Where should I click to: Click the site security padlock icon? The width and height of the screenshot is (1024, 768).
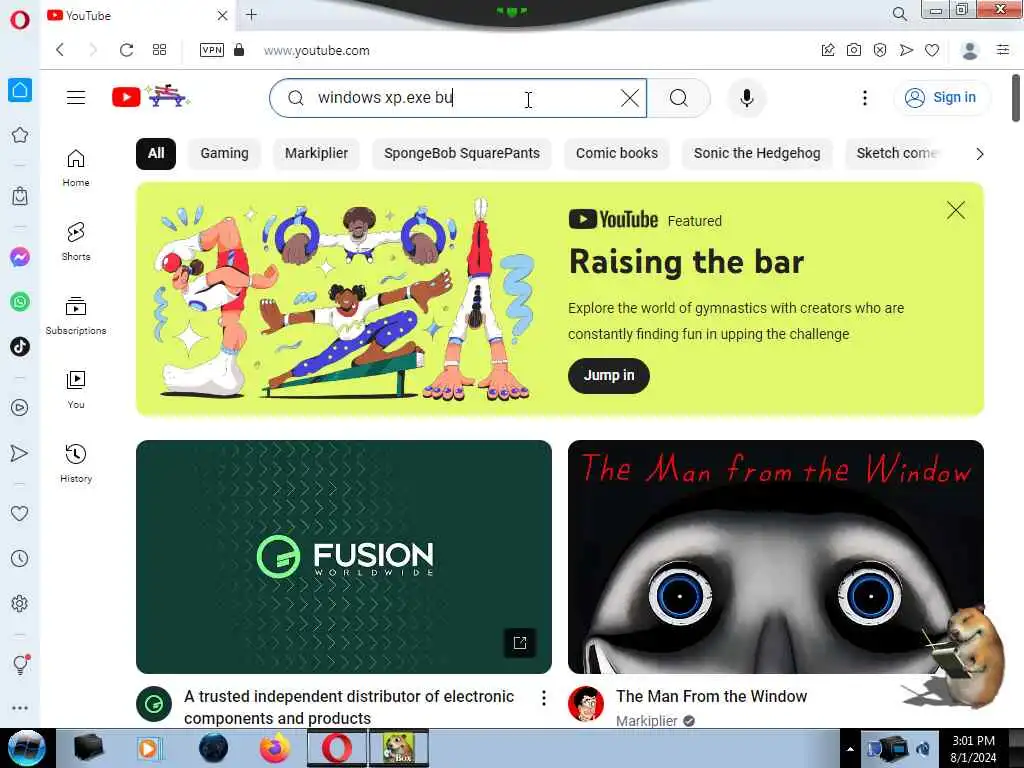pos(239,50)
